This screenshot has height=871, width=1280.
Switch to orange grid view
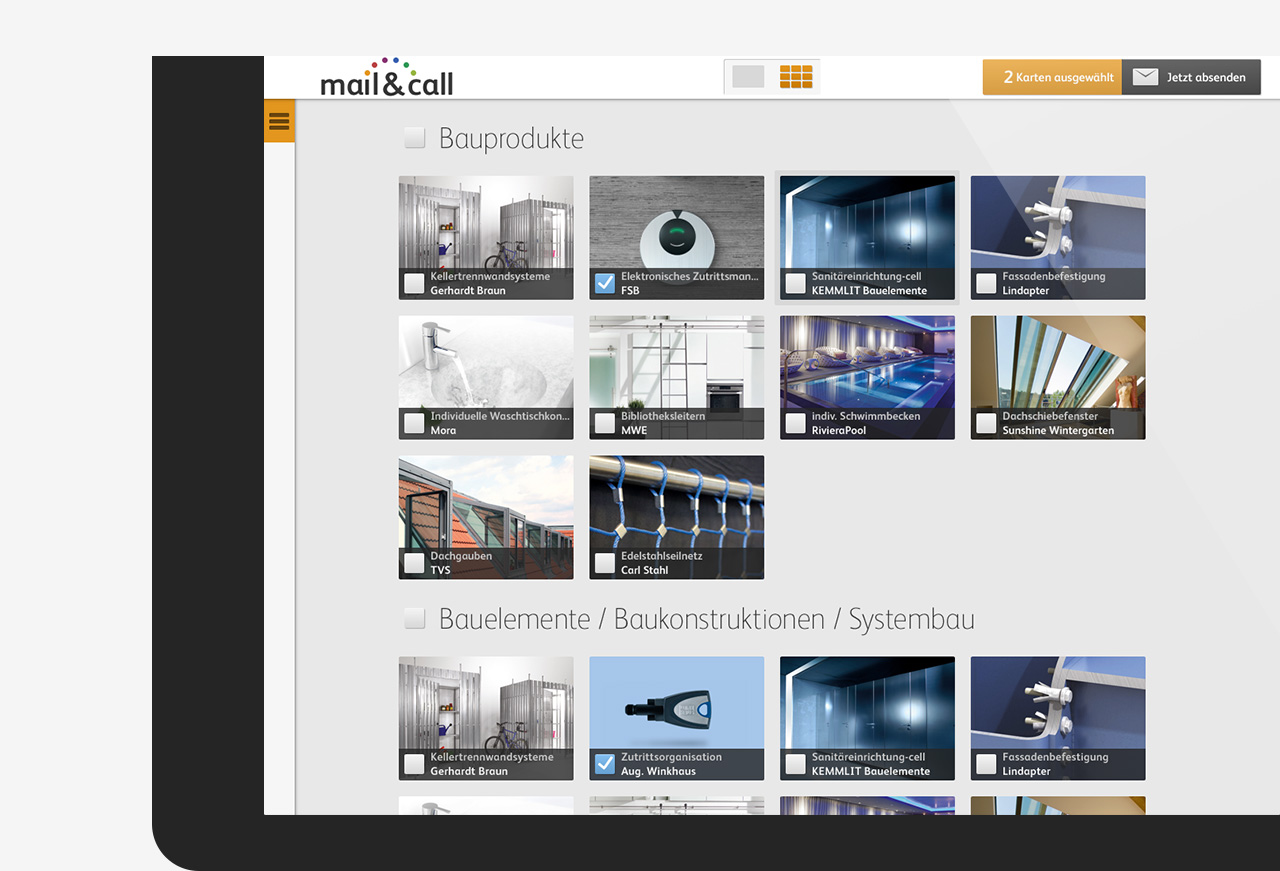[796, 77]
